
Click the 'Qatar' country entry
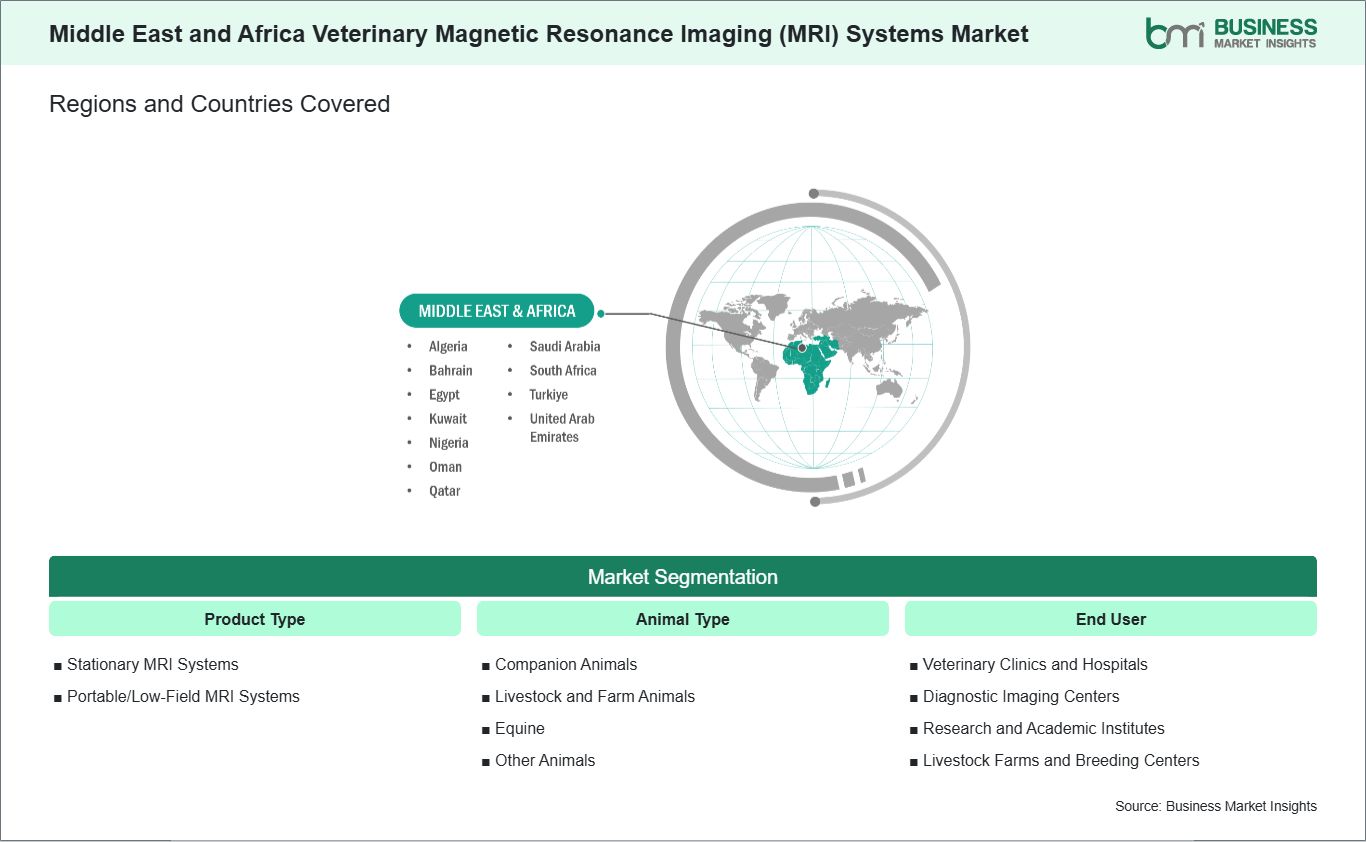coord(445,491)
